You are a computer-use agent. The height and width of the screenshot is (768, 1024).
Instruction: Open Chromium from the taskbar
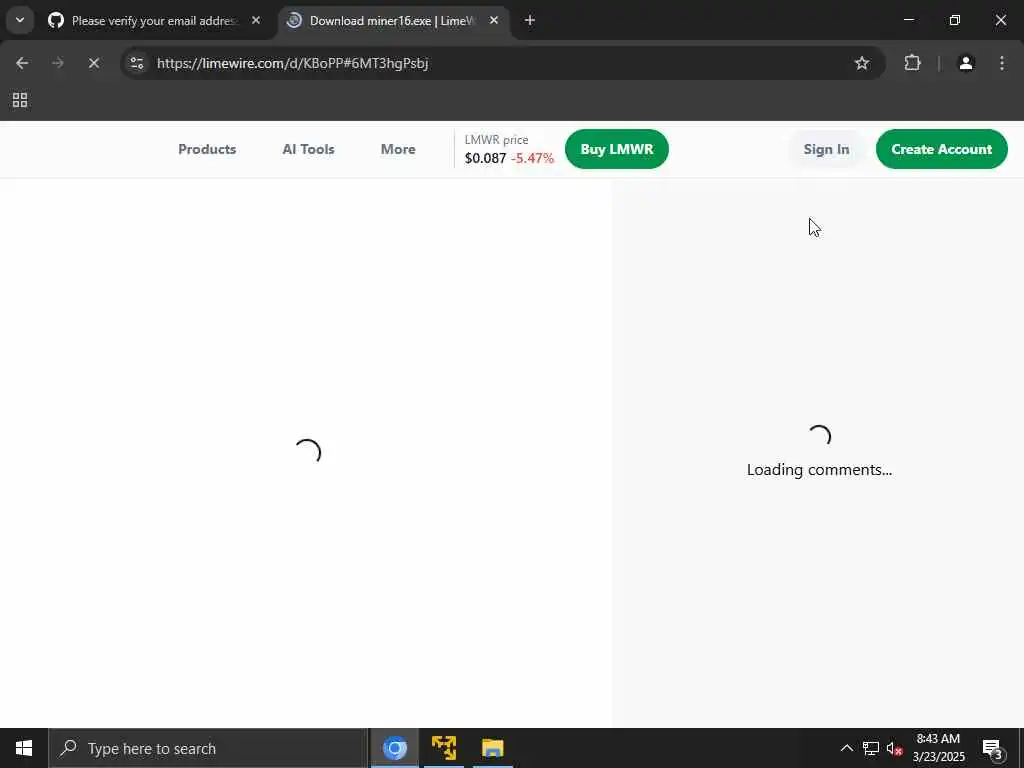[394, 748]
